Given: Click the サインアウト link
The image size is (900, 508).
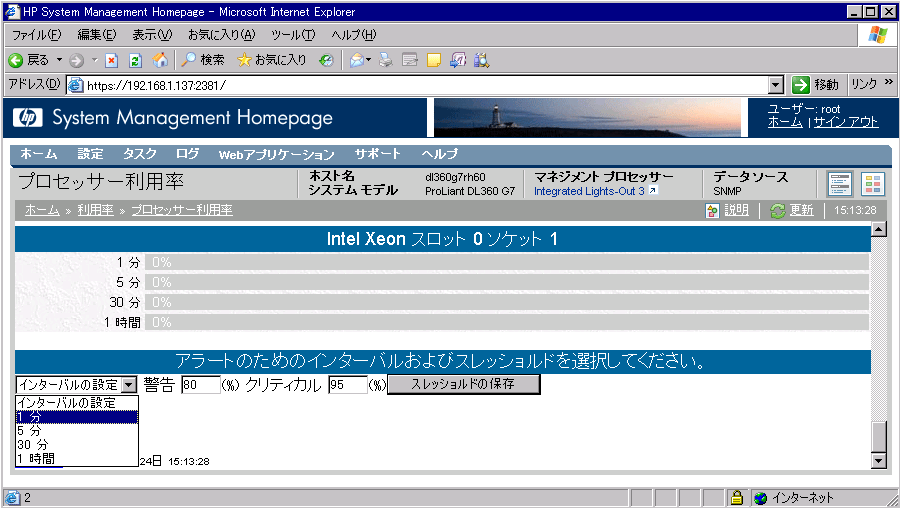Looking at the screenshot, I should (x=845, y=122).
